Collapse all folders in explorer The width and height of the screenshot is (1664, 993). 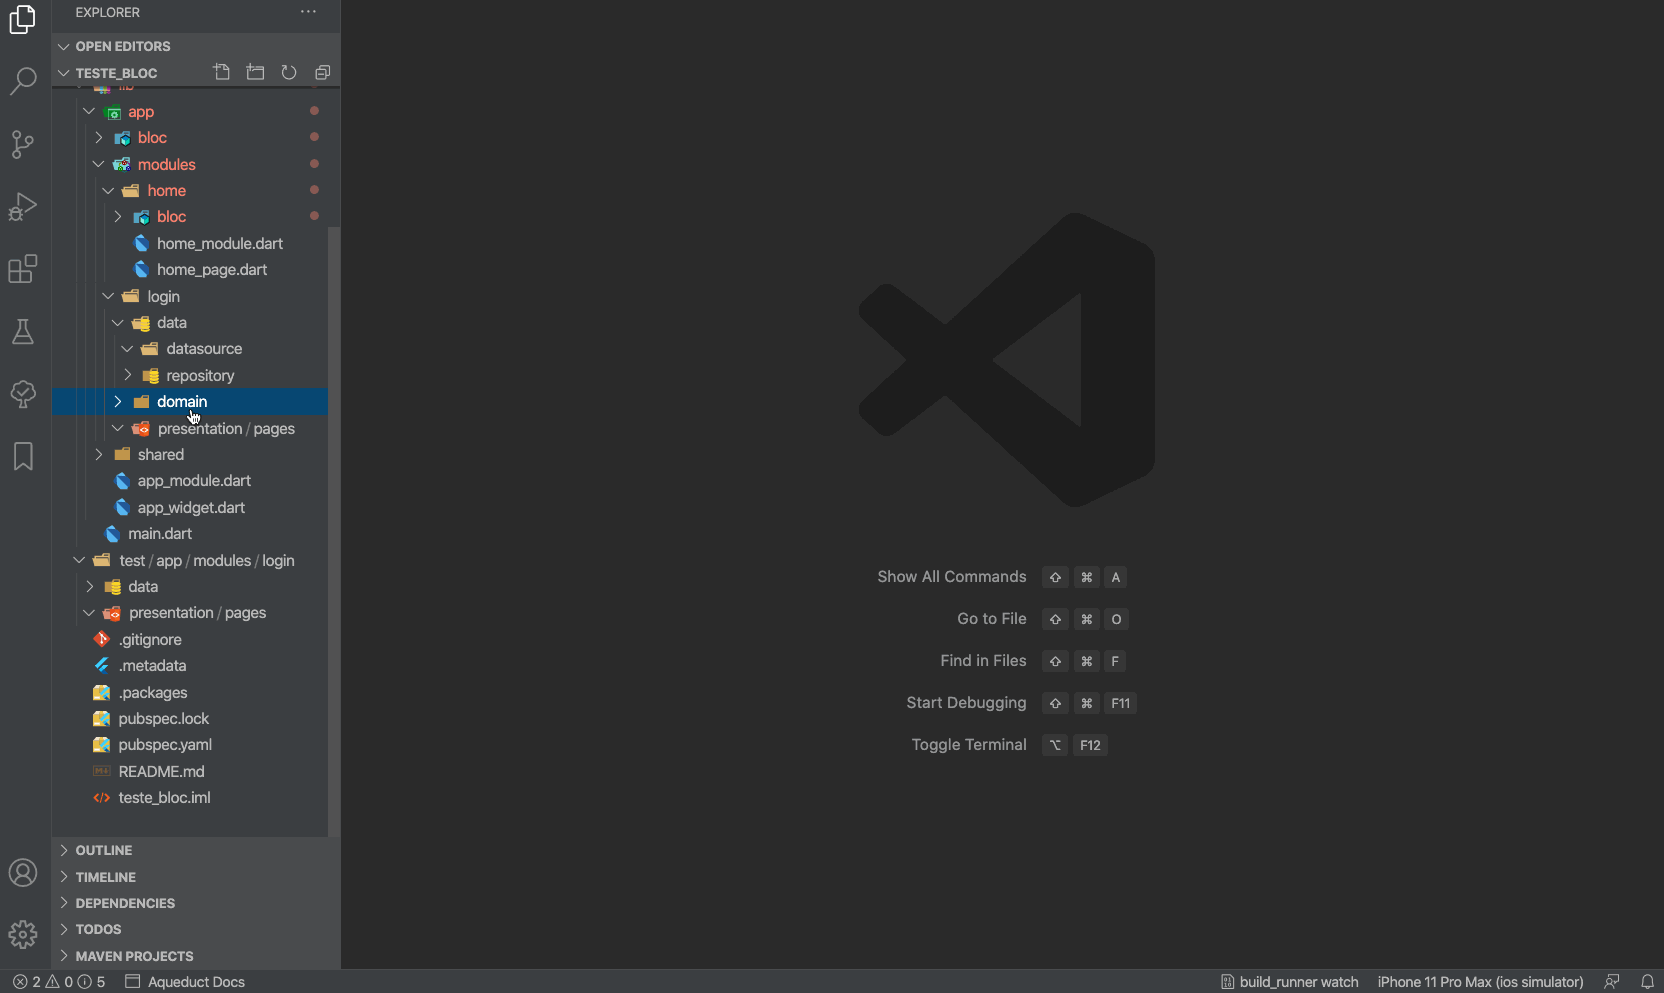click(x=322, y=72)
